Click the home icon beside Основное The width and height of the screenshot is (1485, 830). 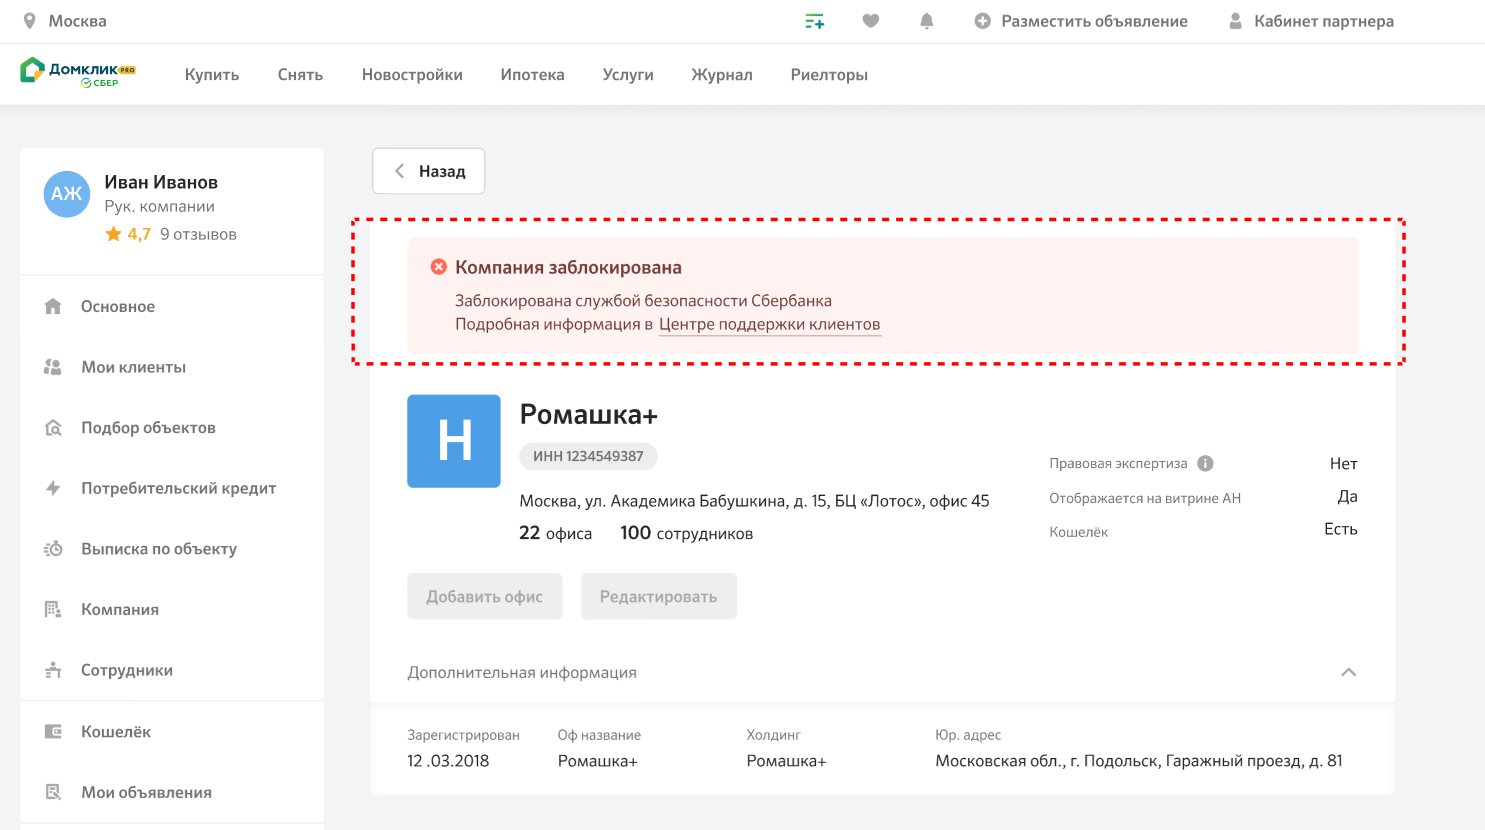click(53, 306)
